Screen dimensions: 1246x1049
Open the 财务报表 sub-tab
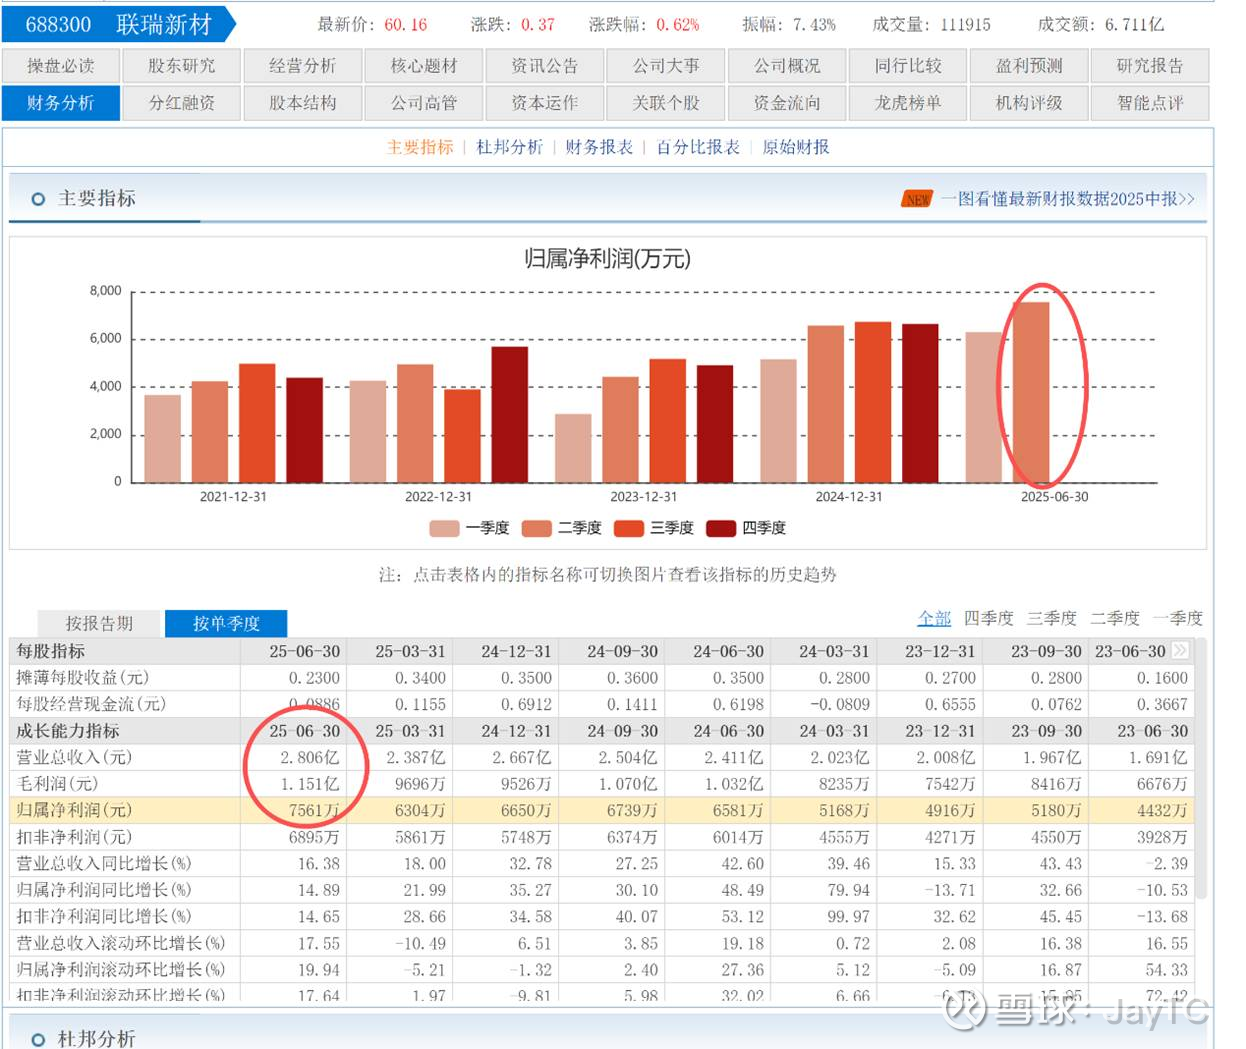pos(599,147)
